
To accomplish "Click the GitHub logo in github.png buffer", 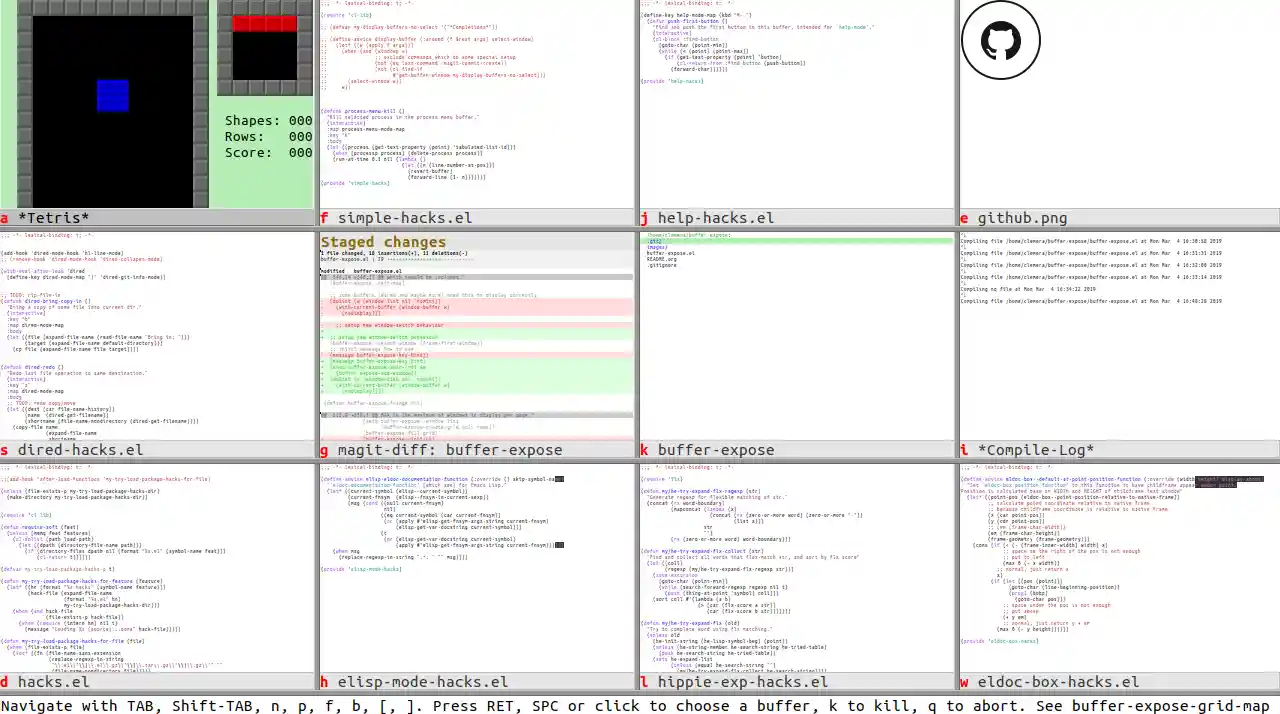I will (1000, 40).
